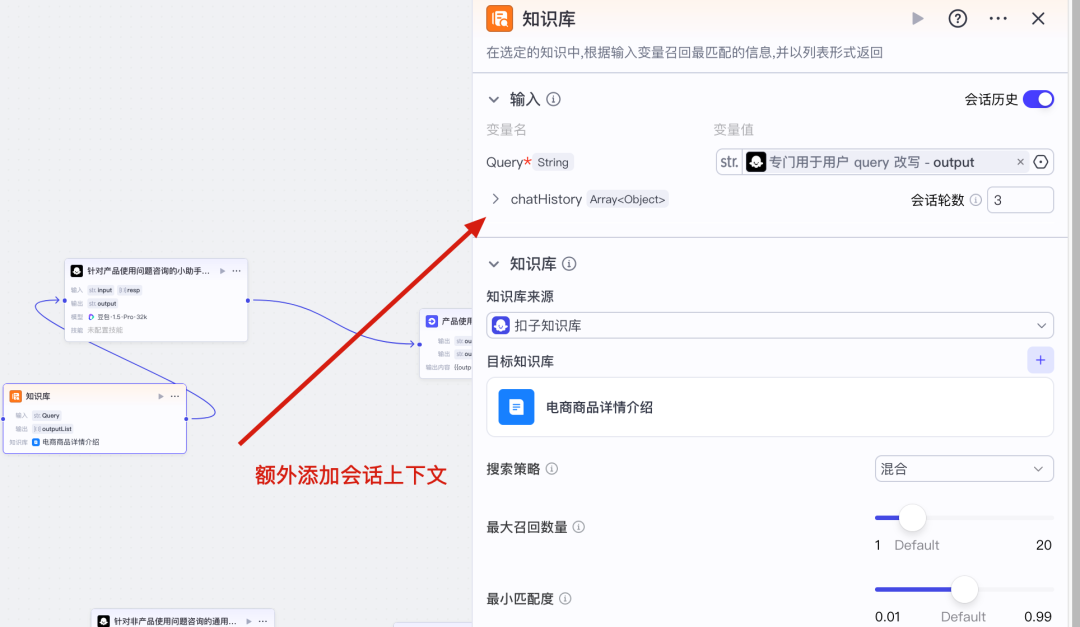Click the Query tag in canvas 知识库 node

click(x=47, y=415)
